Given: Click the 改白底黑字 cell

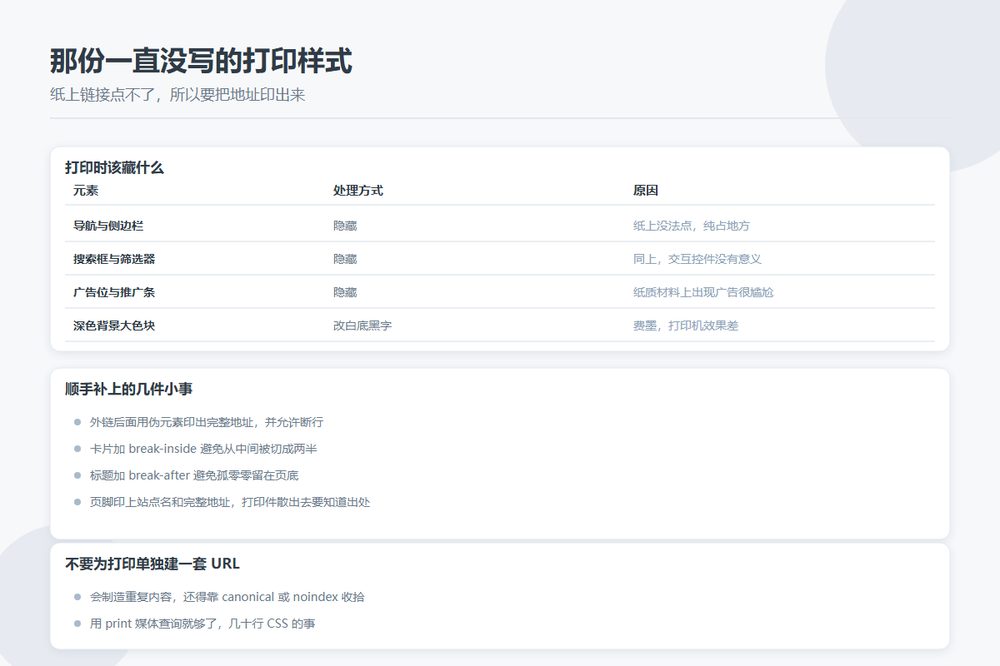Looking at the screenshot, I should [362, 325].
